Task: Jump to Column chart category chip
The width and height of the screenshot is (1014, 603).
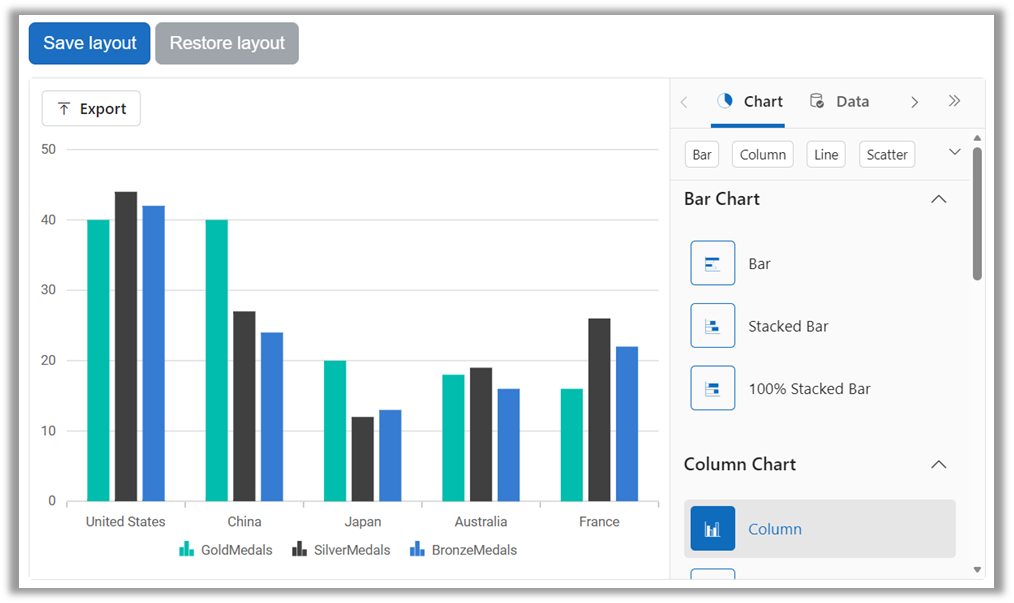Action: [x=762, y=155]
